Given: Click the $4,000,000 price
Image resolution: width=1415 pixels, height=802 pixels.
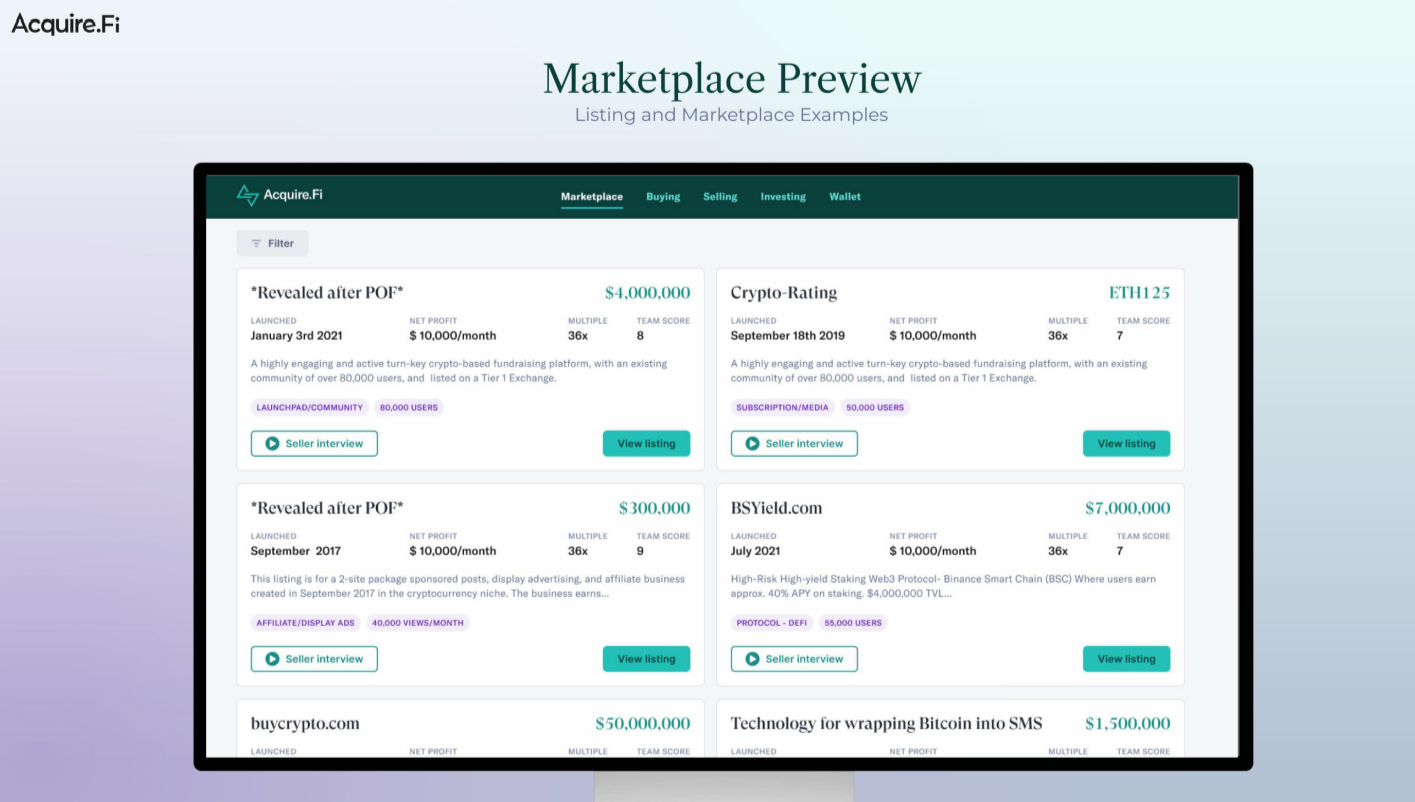Looking at the screenshot, I should click(x=647, y=293).
